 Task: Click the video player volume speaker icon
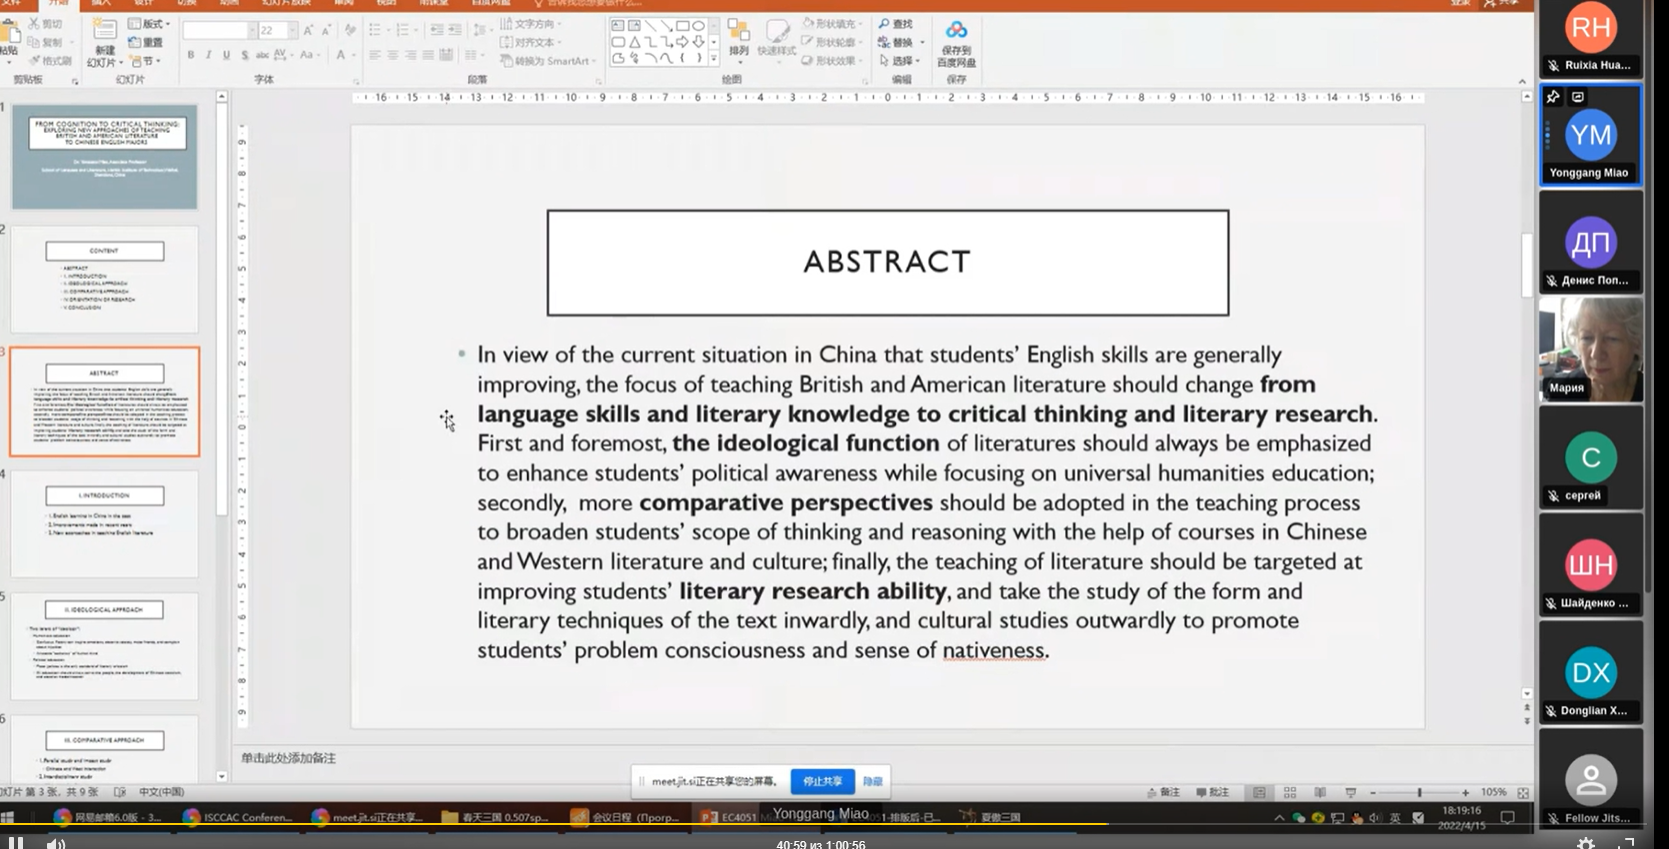(x=55, y=843)
